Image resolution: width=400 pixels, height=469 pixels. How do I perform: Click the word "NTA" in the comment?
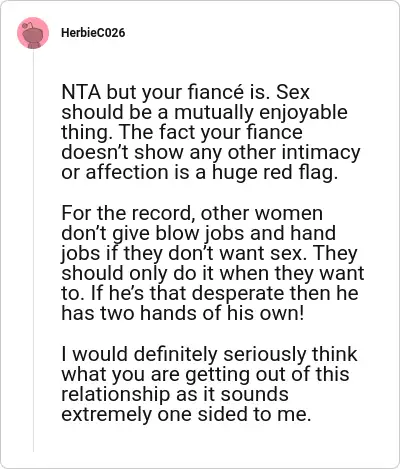click(81, 92)
